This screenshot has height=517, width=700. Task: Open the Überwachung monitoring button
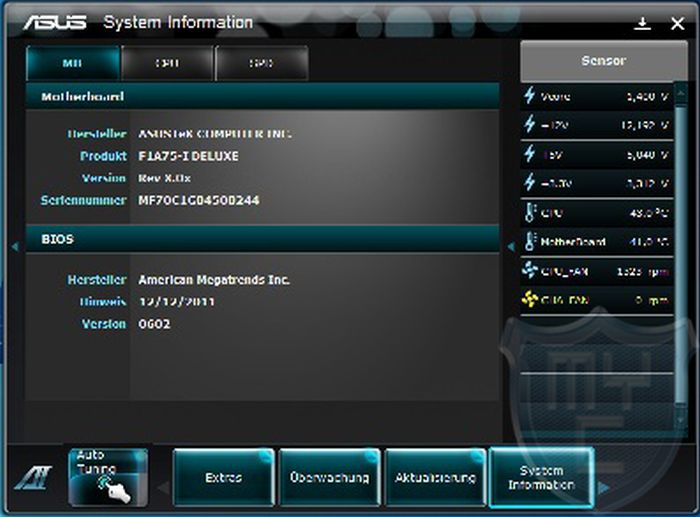point(329,477)
